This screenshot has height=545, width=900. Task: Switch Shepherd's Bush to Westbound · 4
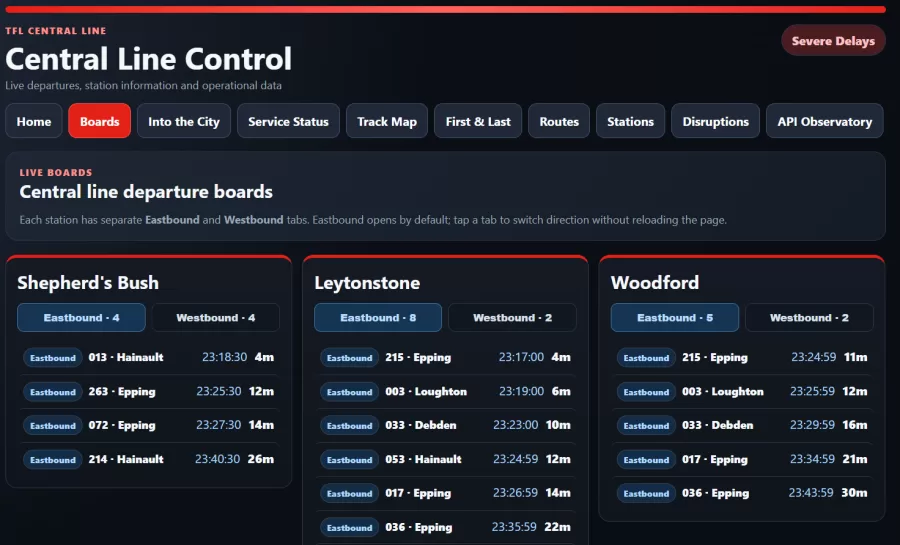215,317
